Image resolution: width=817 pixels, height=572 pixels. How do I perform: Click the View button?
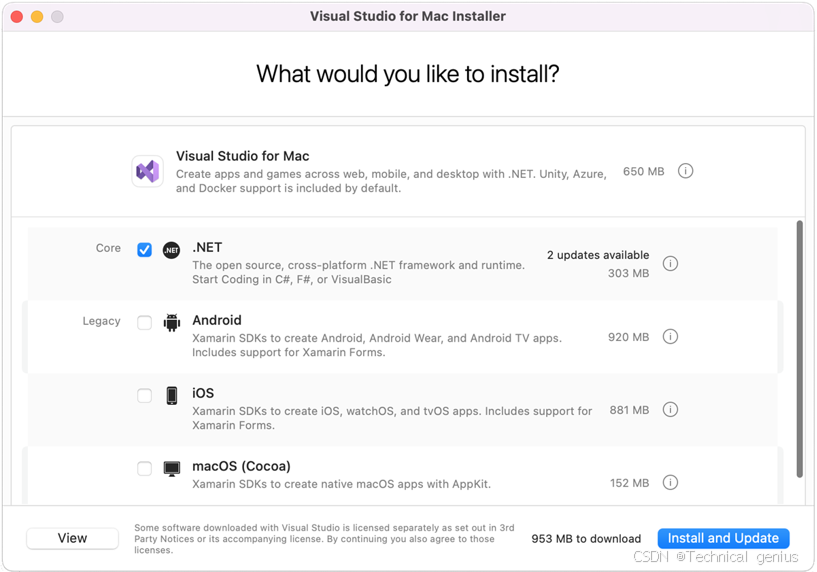[x=72, y=538]
